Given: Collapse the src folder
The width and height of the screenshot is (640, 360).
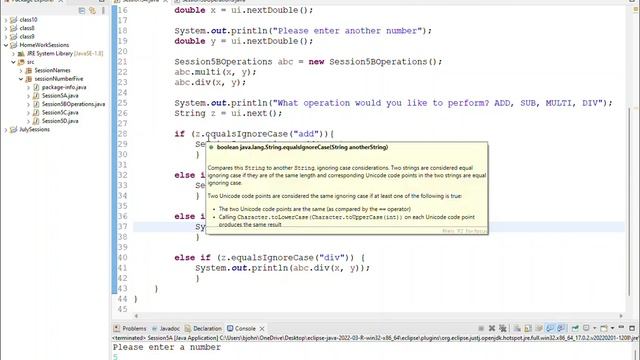Looking at the screenshot, I should click(13, 62).
